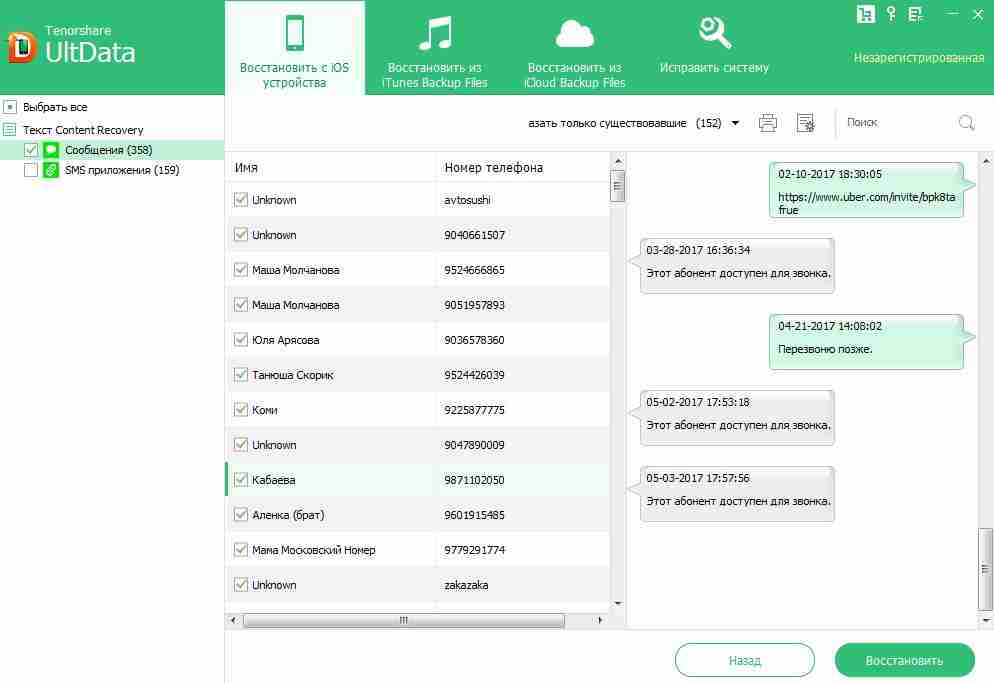This screenshot has width=994, height=683.
Task: Click the search magnifier icon
Action: point(966,122)
